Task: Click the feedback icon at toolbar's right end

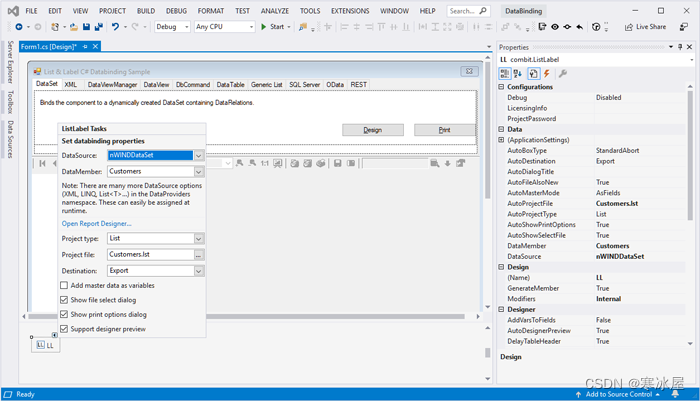Action: pos(683,27)
